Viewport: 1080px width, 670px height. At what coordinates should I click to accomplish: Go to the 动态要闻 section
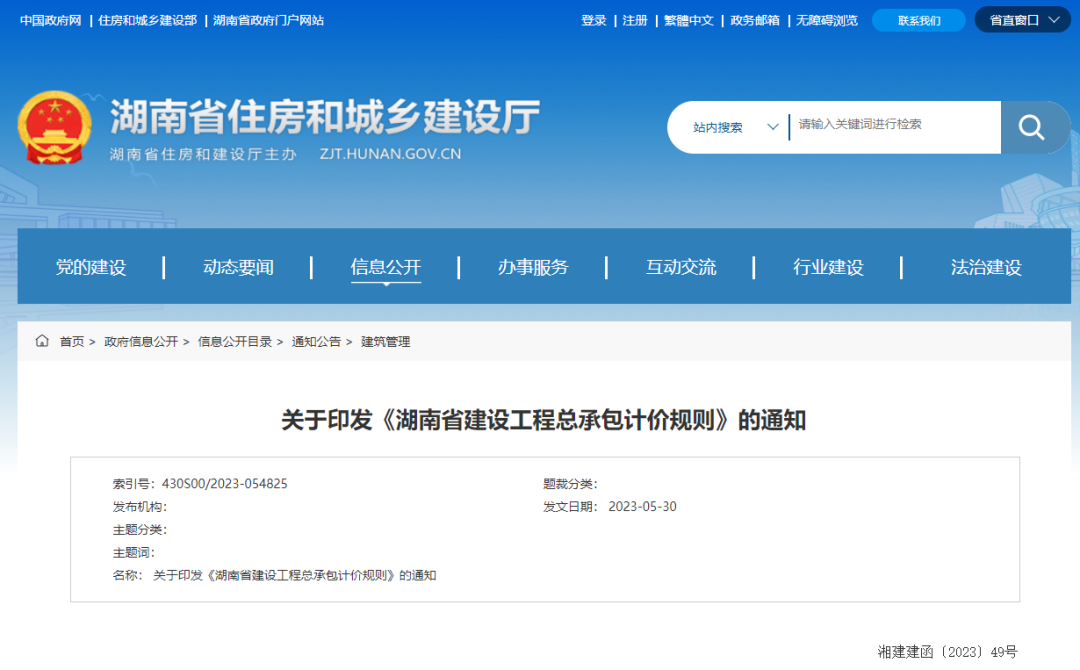[238, 267]
